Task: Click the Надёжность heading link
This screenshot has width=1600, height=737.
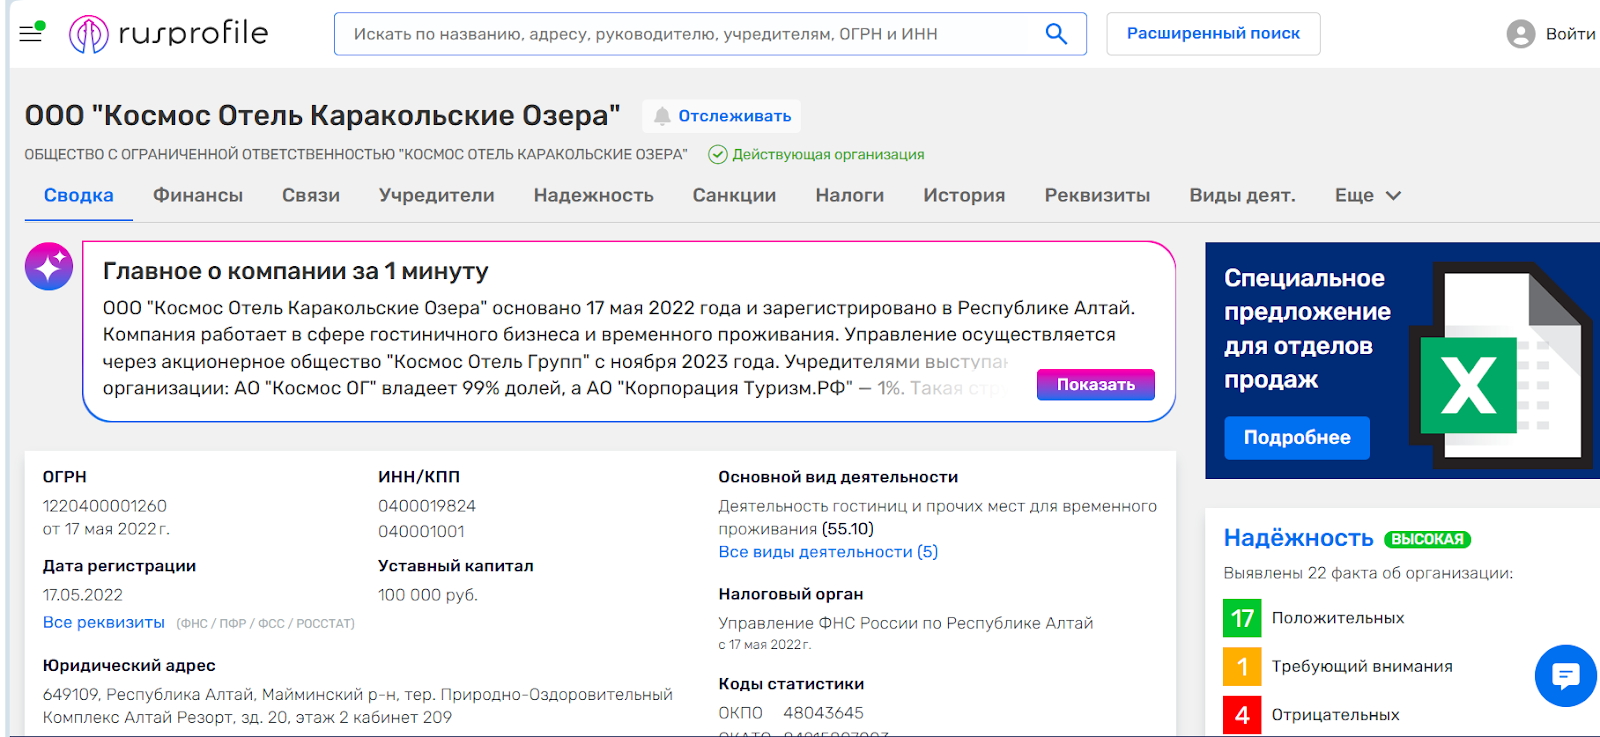Action: 1298,538
